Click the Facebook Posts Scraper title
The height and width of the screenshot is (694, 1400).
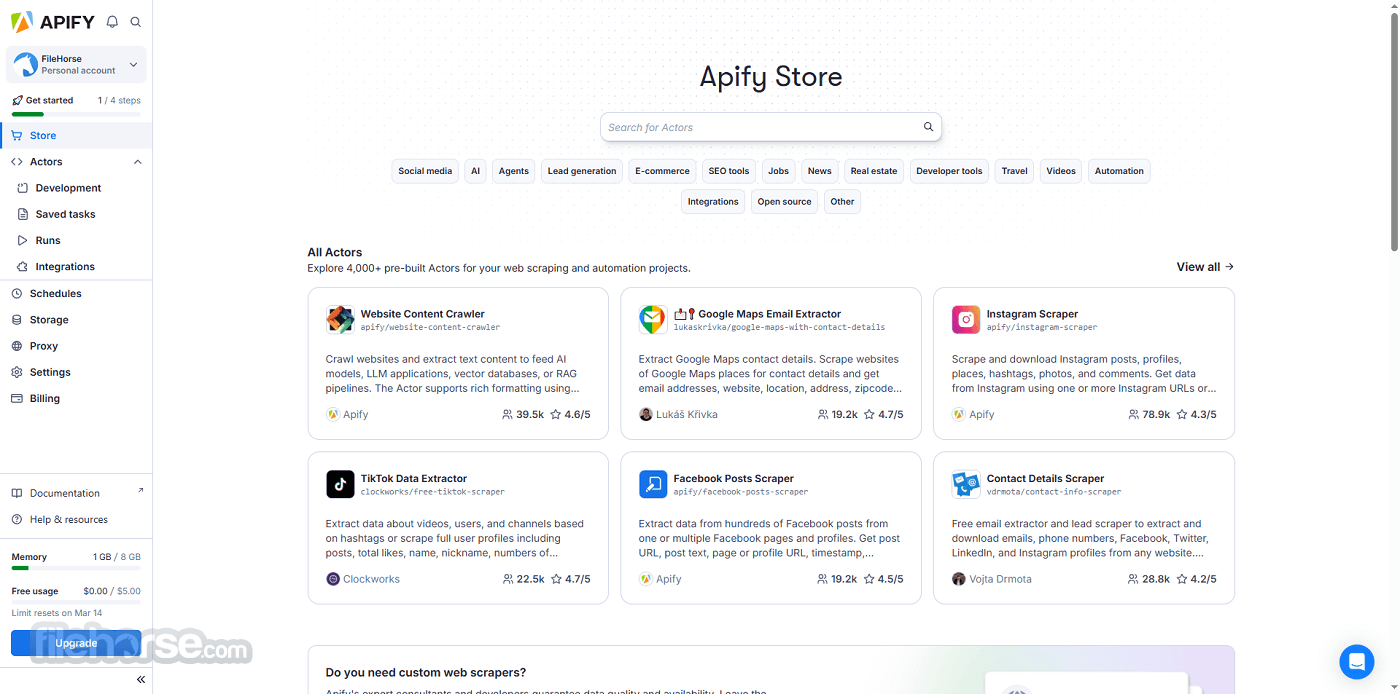[733, 478]
